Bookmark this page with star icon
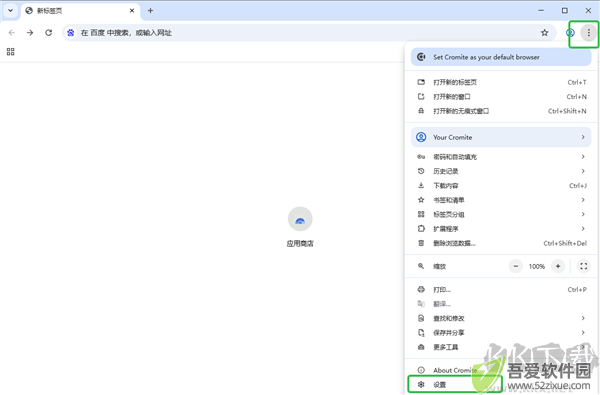The height and width of the screenshot is (395, 600). 545,33
